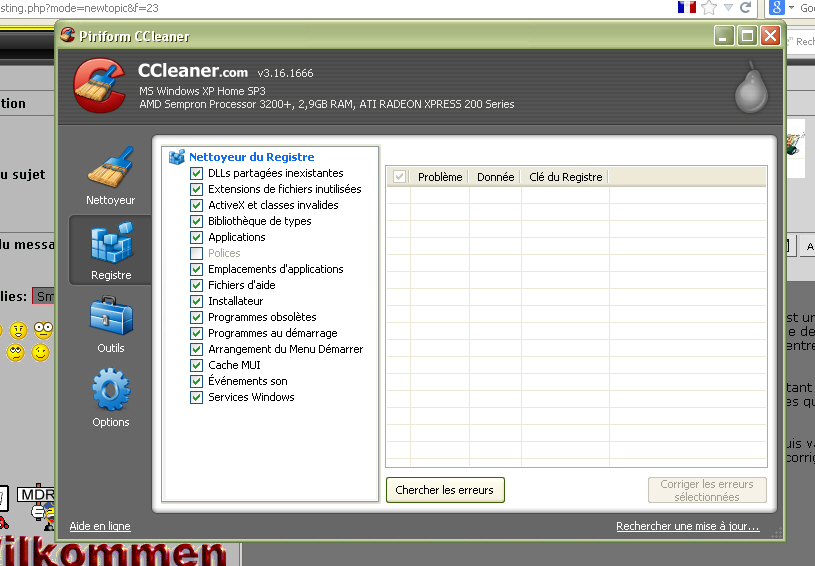
Task: Toggle ActiveX et classes invalides checkbox
Action: coord(196,205)
